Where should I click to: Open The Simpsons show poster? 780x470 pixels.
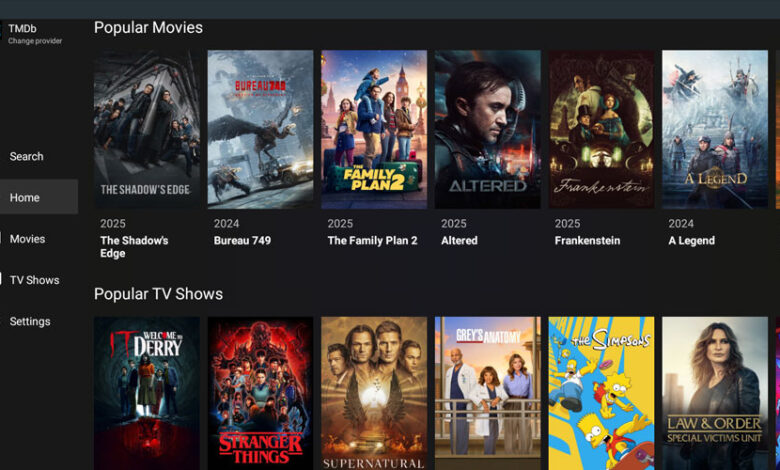pos(601,393)
